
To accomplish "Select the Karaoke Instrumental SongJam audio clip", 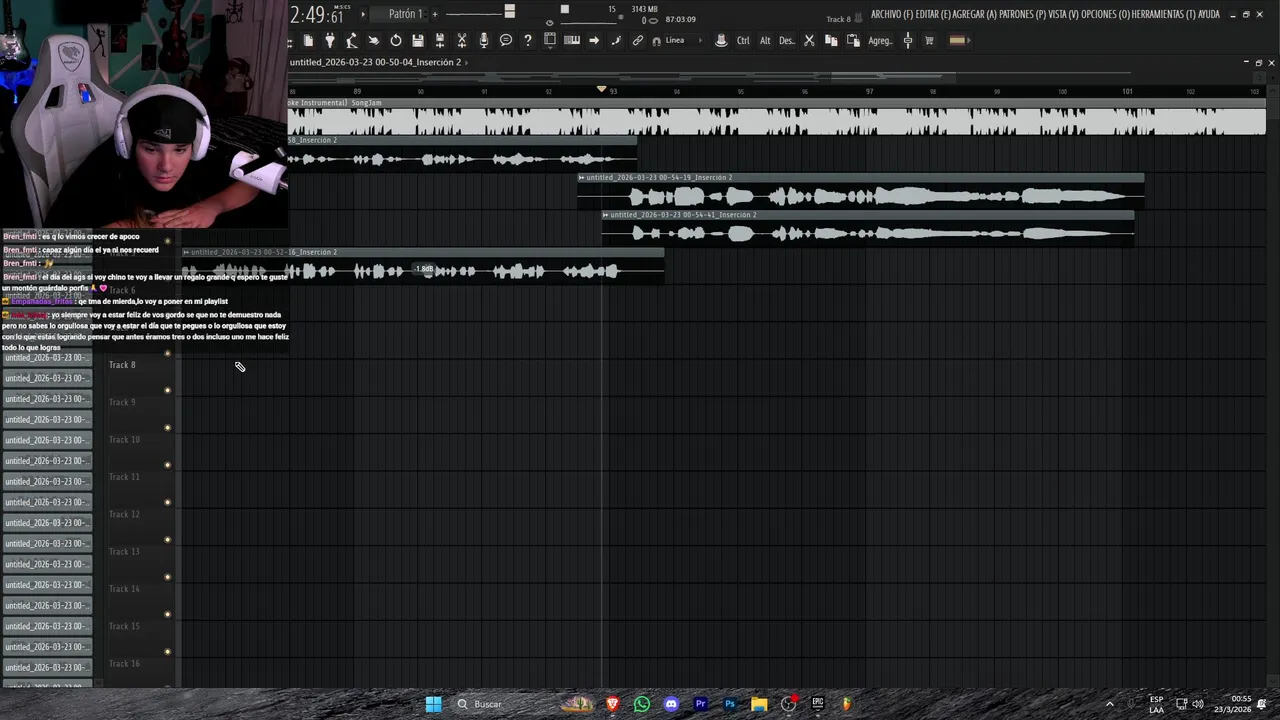I will pyautogui.click(x=776, y=117).
